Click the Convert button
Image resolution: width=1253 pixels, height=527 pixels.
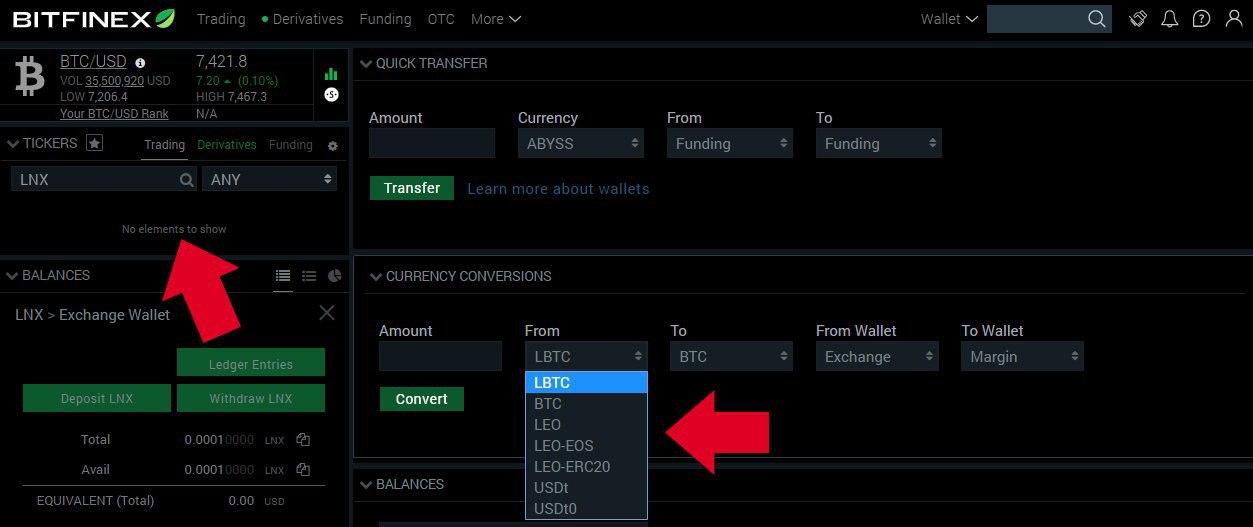[x=422, y=399]
